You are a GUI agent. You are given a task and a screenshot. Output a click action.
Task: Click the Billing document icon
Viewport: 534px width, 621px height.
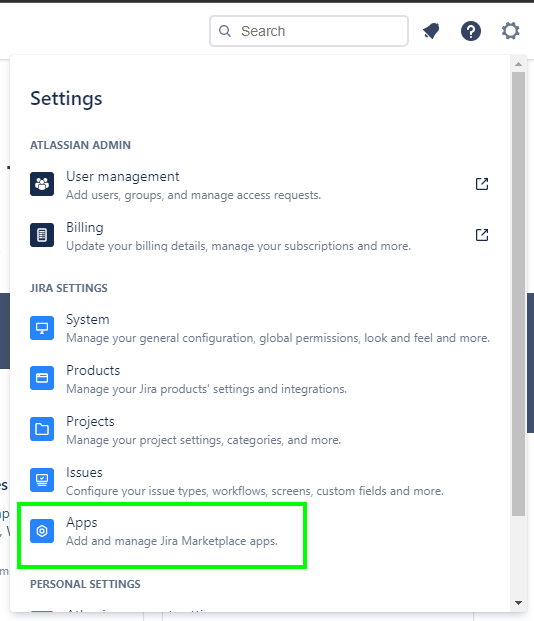point(42,235)
